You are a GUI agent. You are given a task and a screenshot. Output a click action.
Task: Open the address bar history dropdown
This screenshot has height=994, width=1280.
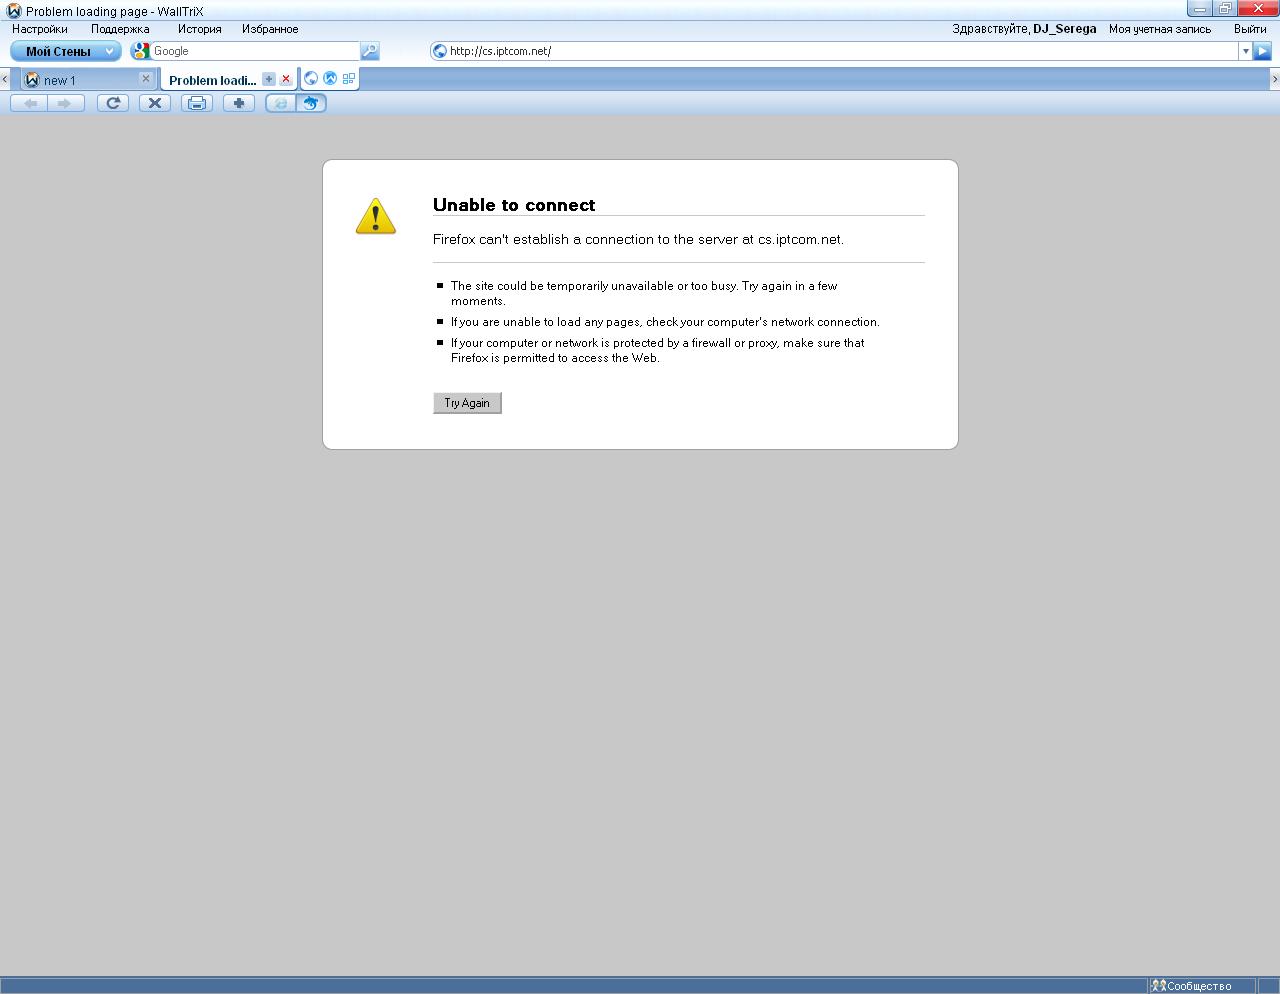(1246, 51)
